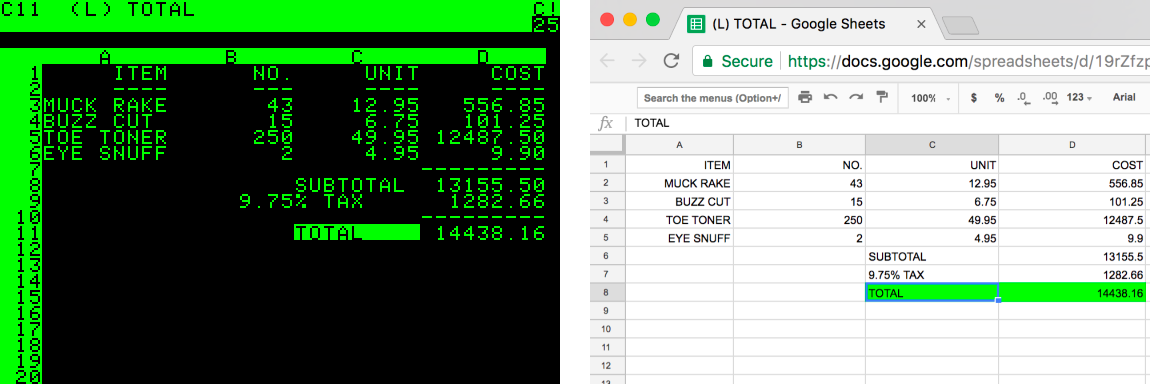Click the docs.google.com address bar
1150x384 pixels.
[921, 61]
